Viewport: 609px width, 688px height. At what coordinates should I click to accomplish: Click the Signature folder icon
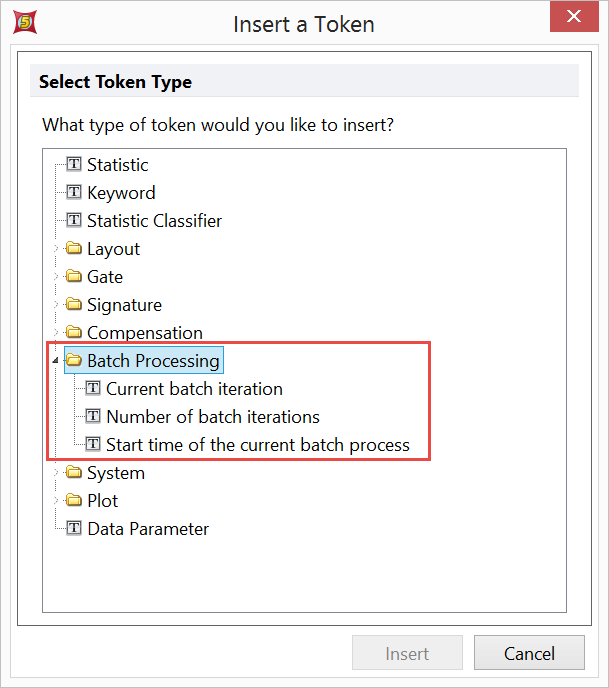[74, 304]
